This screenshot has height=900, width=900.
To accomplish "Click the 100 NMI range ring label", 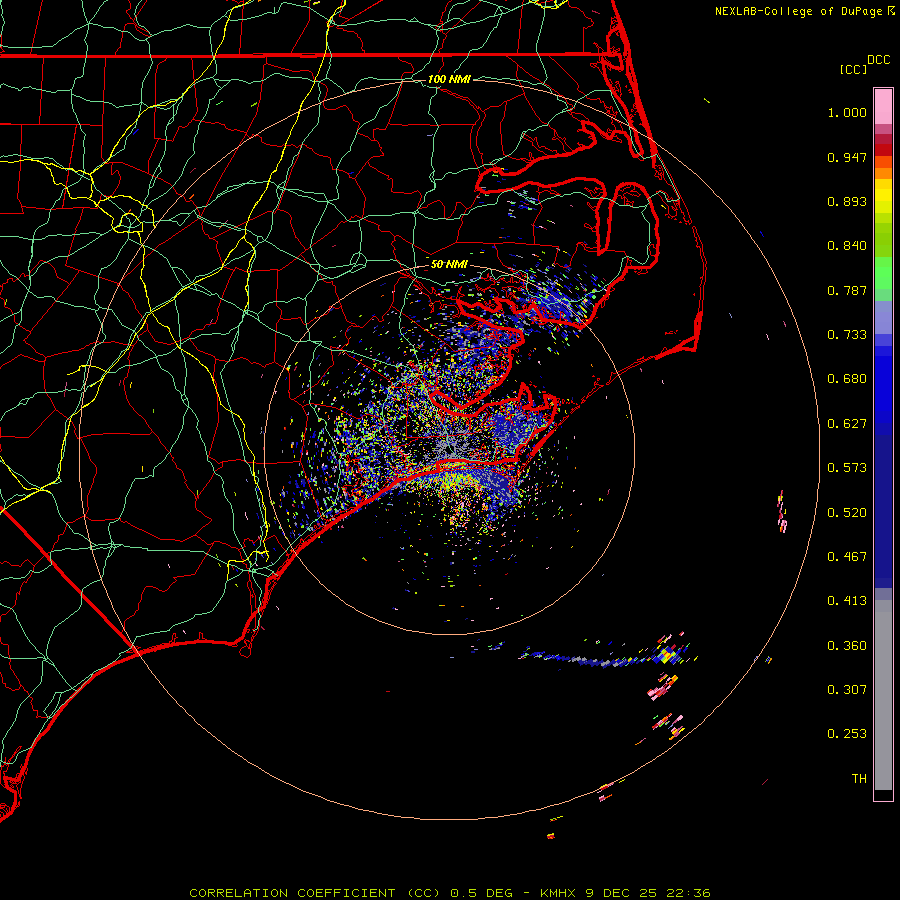I will (x=449, y=79).
